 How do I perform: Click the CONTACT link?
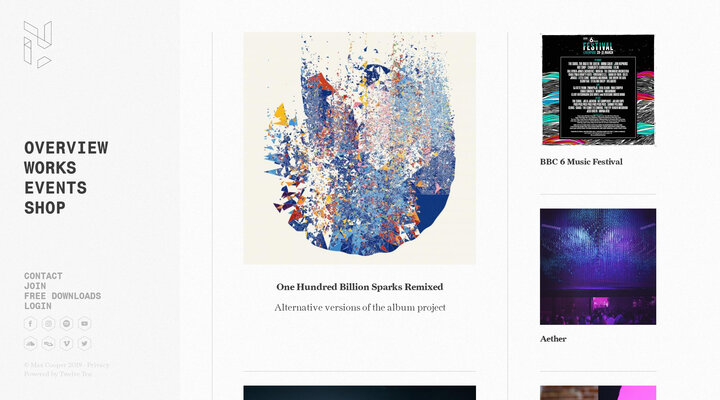tap(43, 276)
